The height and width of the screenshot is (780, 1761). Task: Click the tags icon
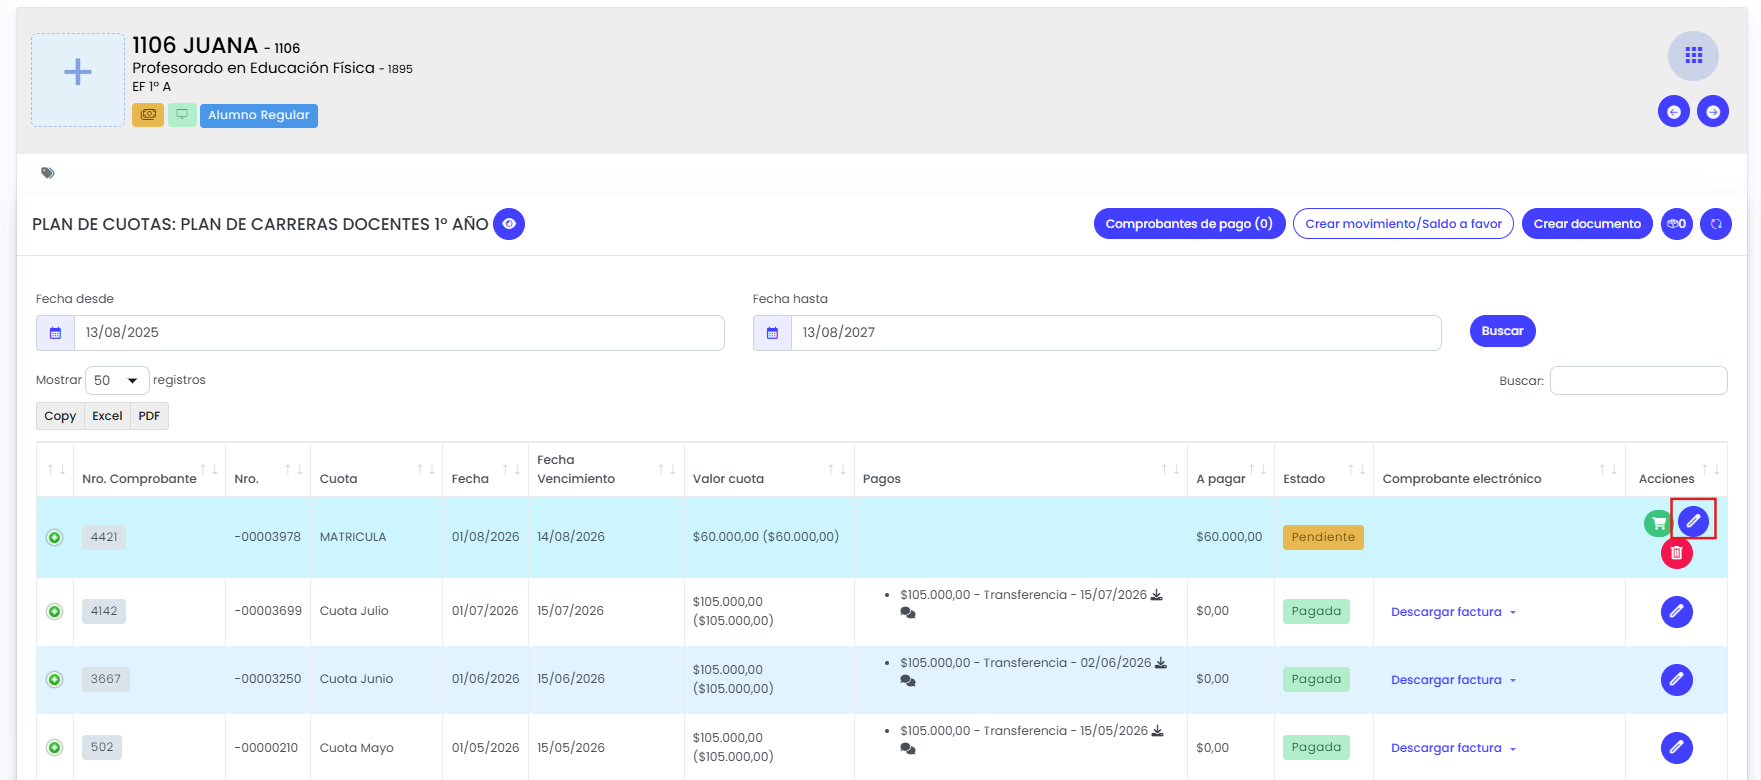tap(47, 173)
